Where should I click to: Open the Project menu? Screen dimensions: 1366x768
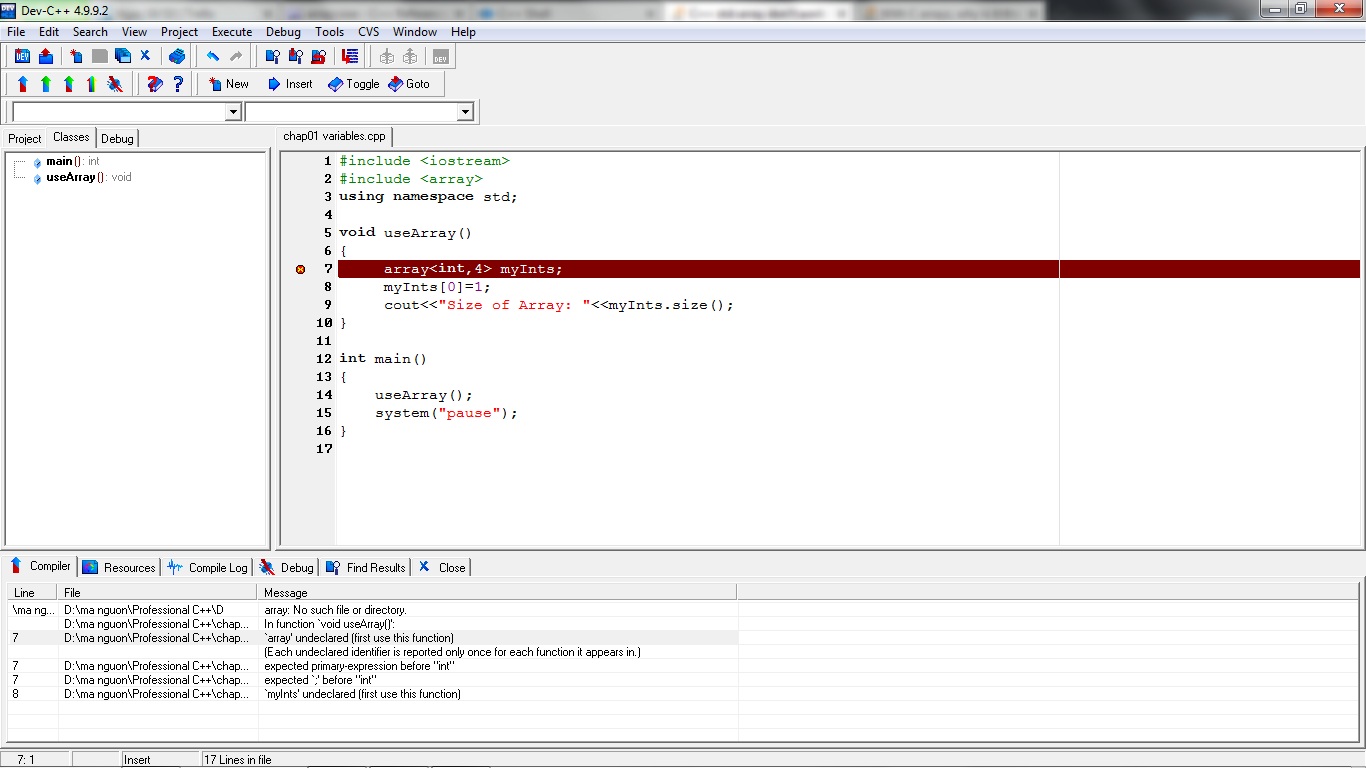[x=180, y=32]
